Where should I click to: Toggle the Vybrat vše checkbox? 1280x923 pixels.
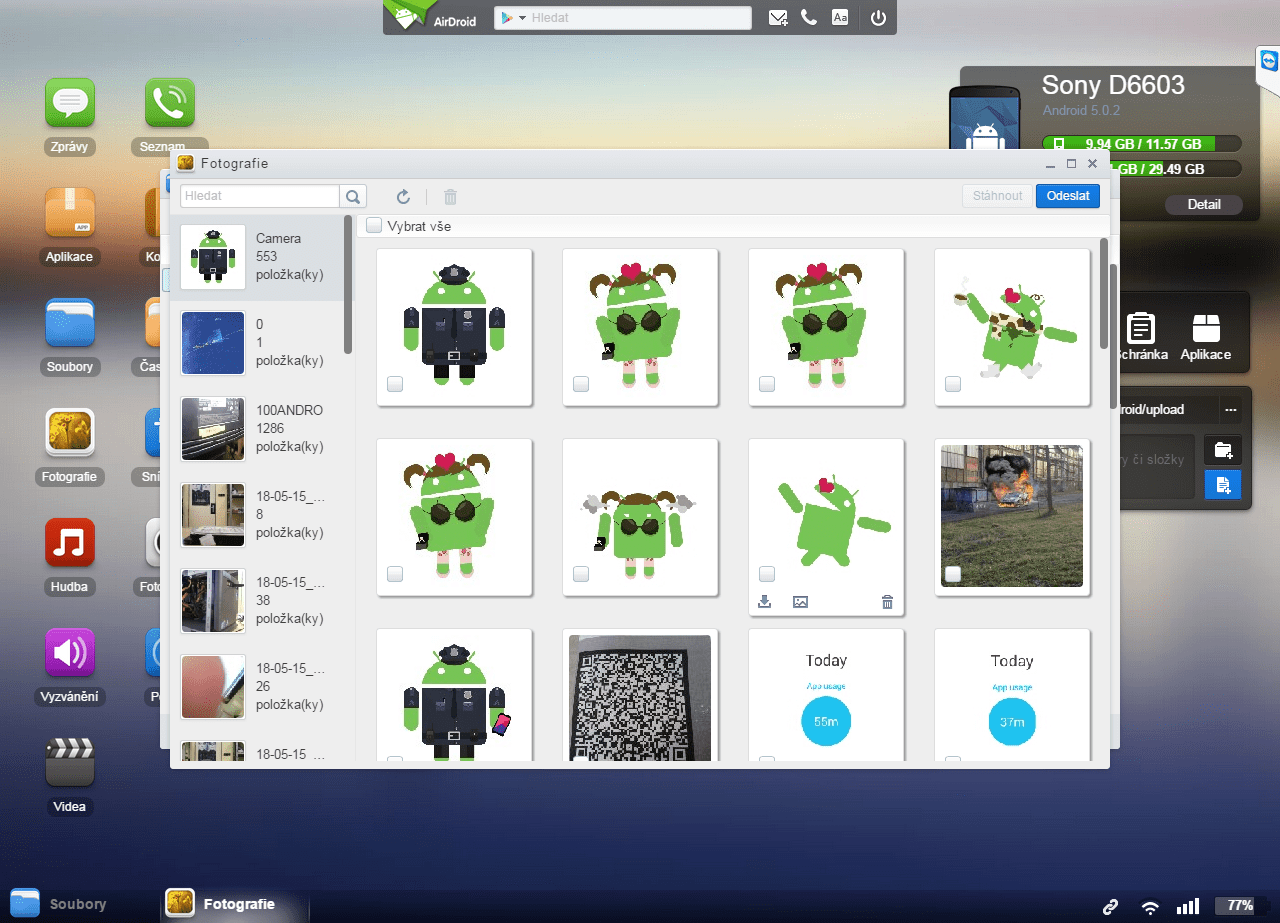tap(374, 226)
